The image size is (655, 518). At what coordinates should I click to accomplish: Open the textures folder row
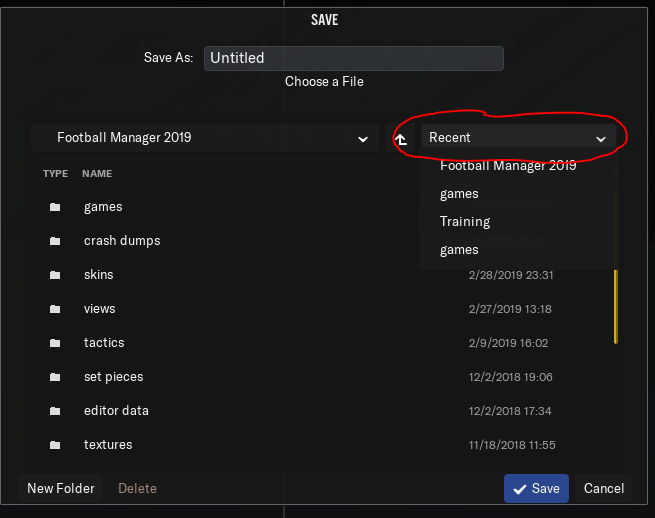click(108, 445)
